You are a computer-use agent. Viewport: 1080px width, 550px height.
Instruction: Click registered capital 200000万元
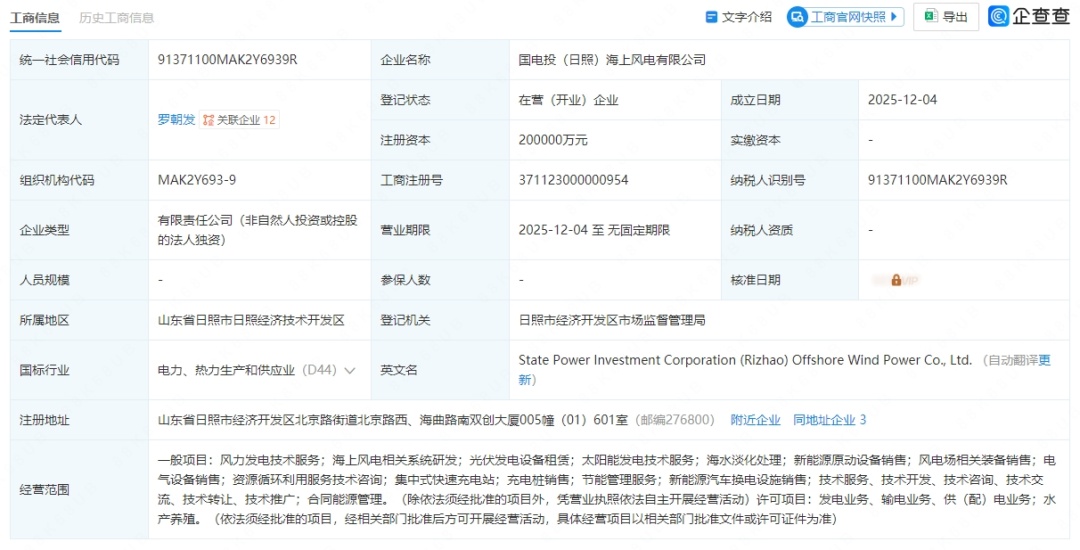(x=552, y=140)
